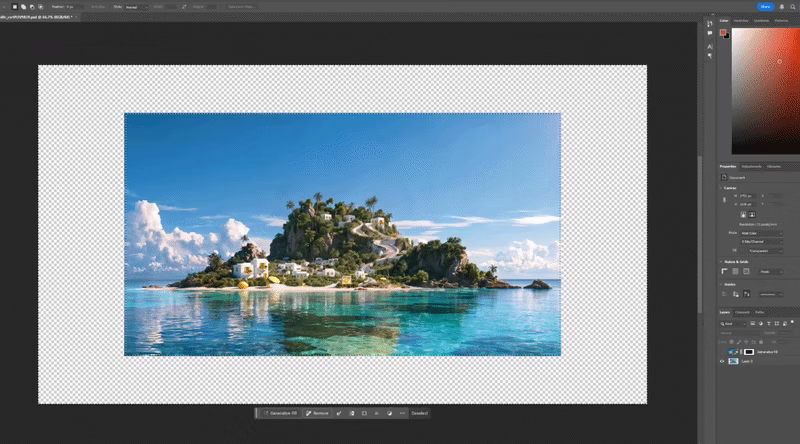Toggle the link width and height icon
This screenshot has width=800, height=444.
[724, 200]
